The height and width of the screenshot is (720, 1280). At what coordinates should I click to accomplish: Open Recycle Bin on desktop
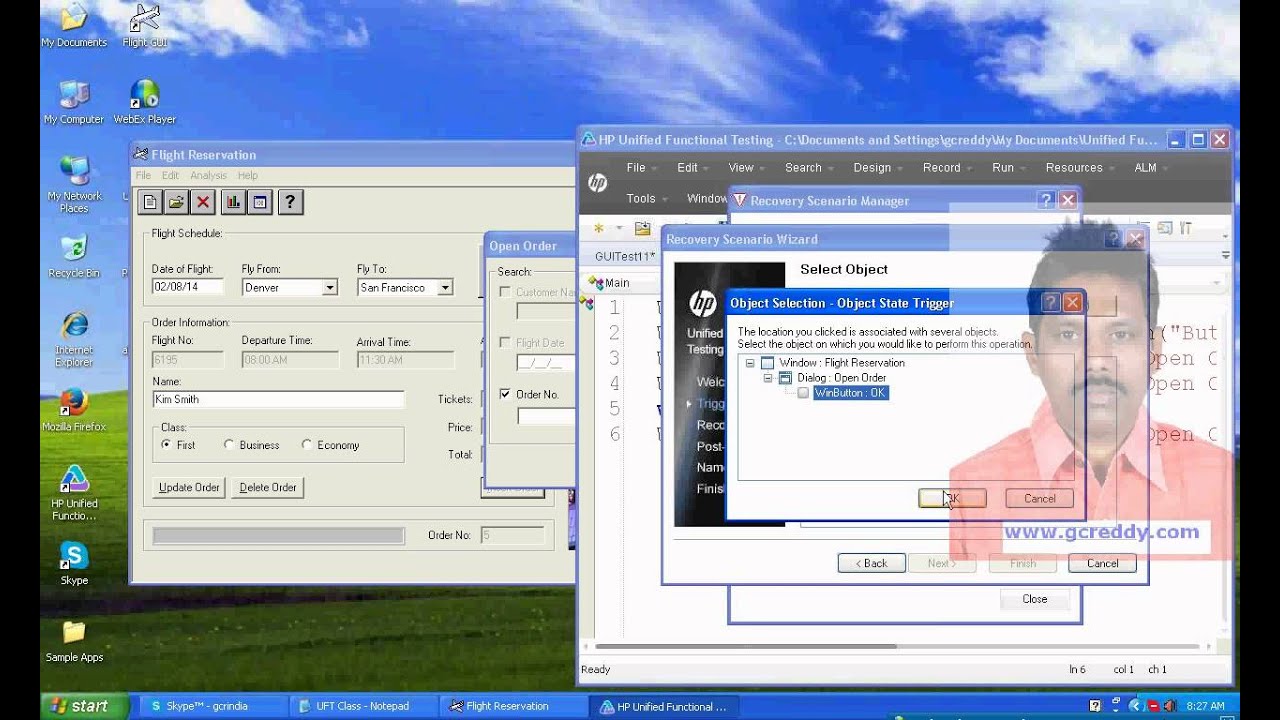74,257
